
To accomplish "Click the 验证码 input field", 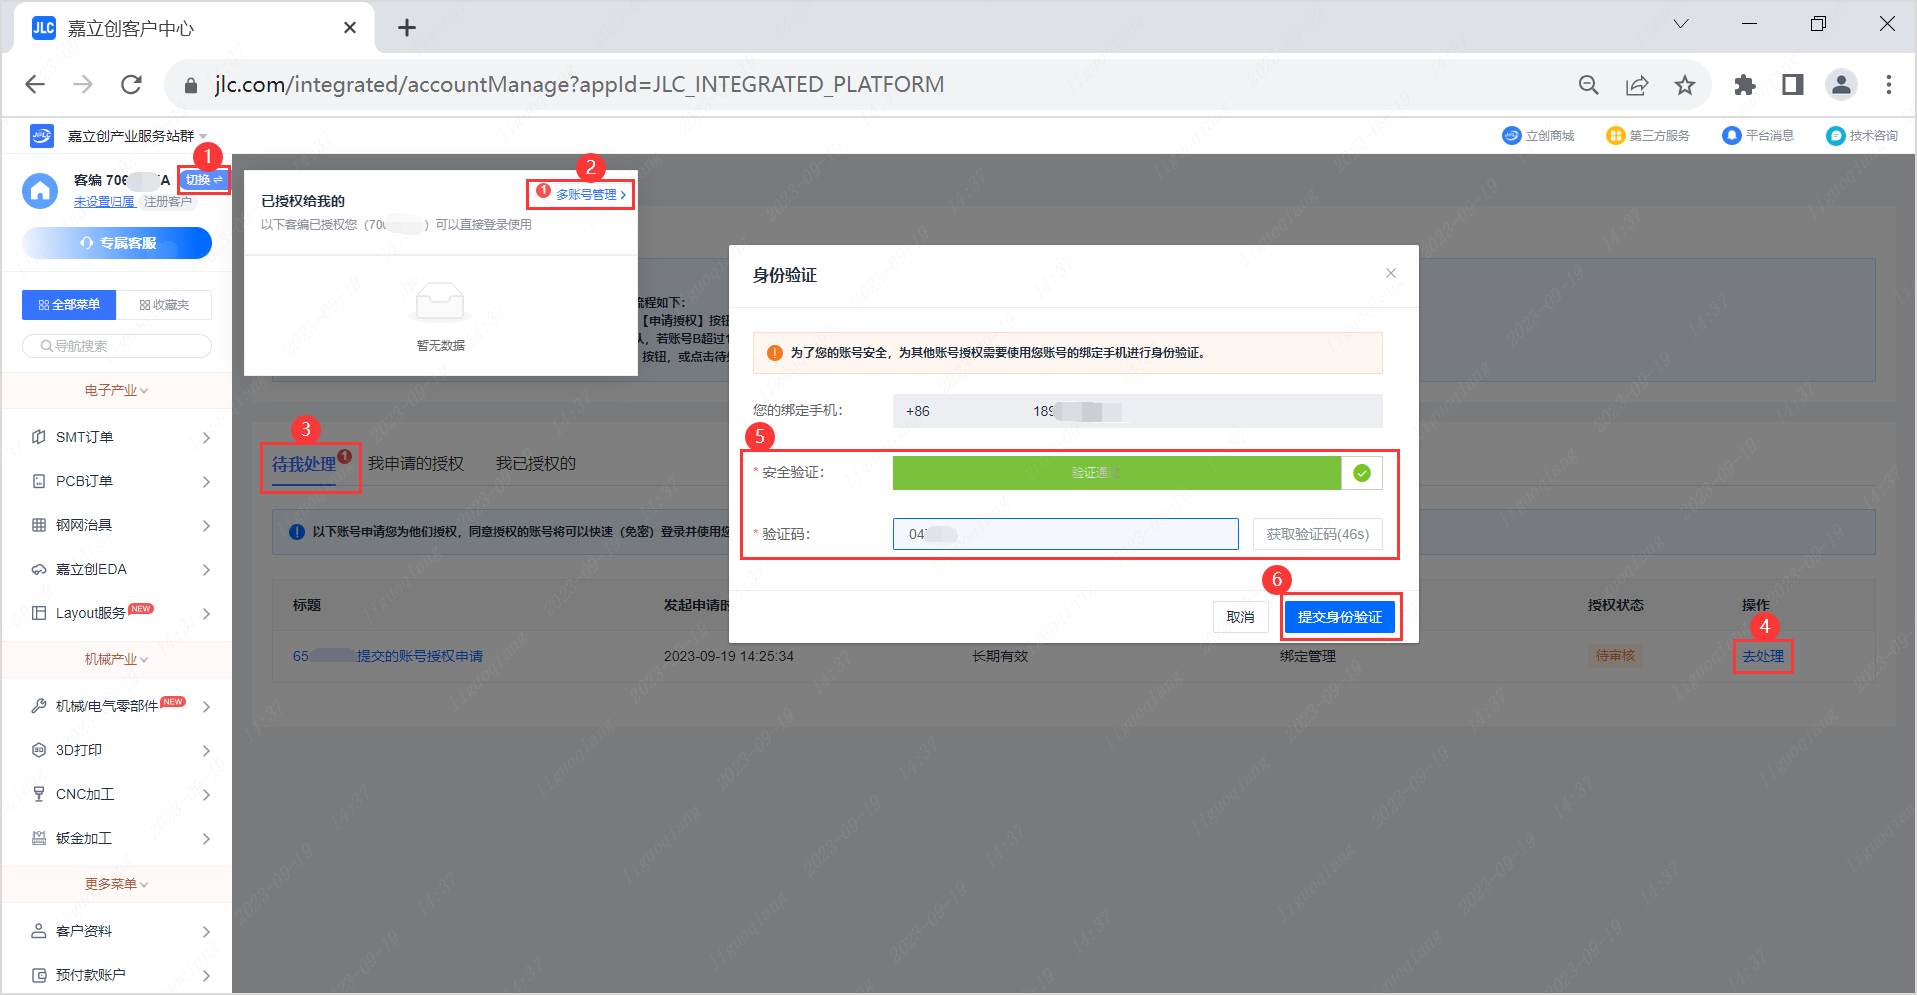I will coord(1065,534).
